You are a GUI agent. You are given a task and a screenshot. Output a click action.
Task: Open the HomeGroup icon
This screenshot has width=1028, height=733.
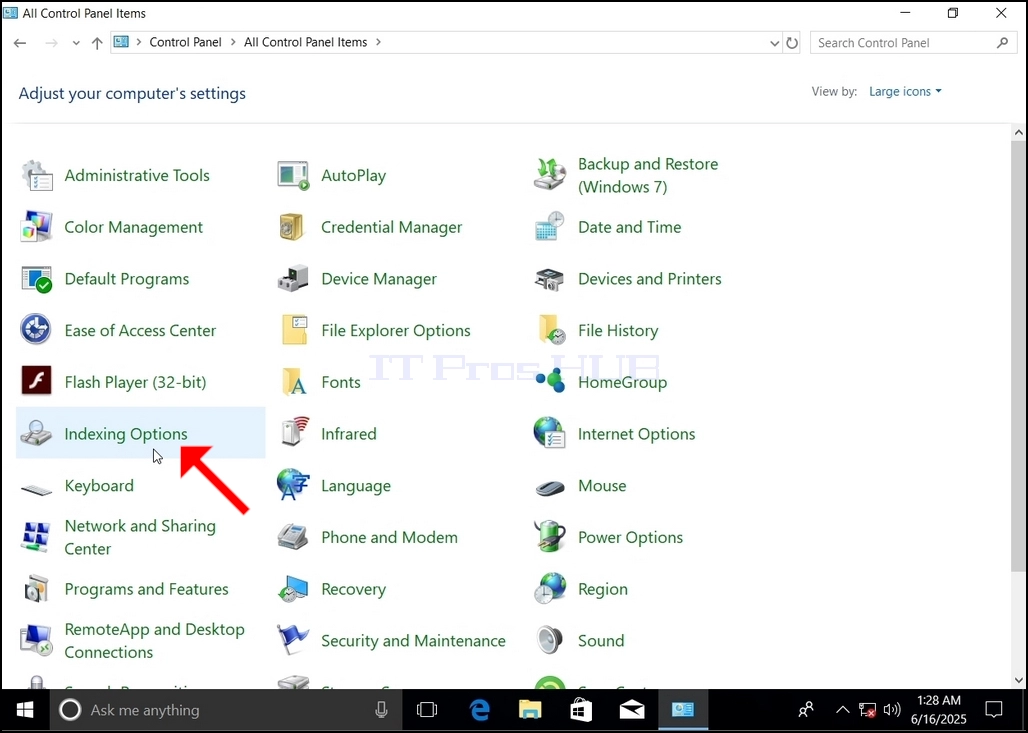[550, 382]
